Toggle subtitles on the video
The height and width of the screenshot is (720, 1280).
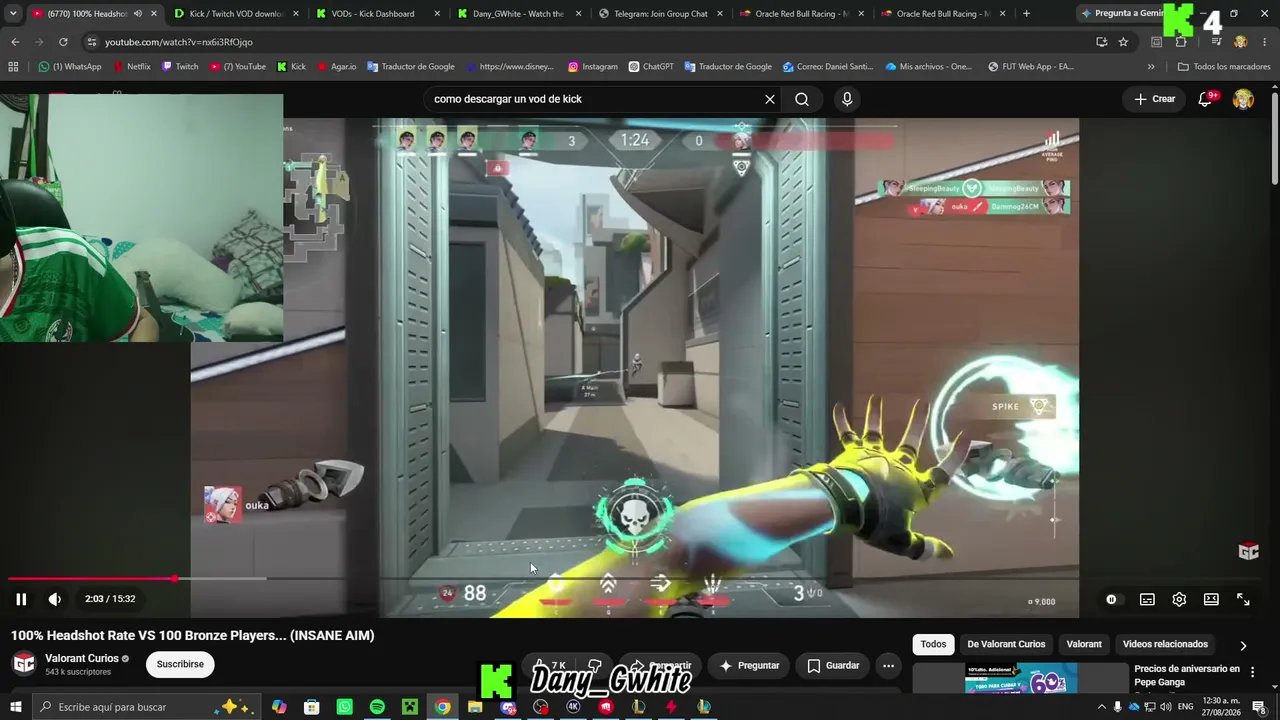point(1147,599)
